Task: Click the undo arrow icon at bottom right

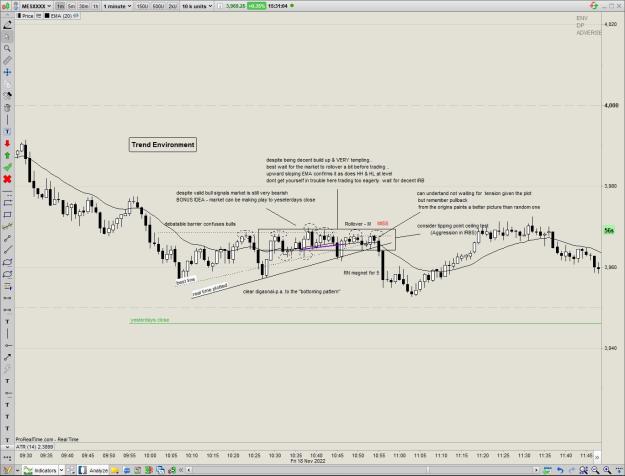Action: click(560, 471)
